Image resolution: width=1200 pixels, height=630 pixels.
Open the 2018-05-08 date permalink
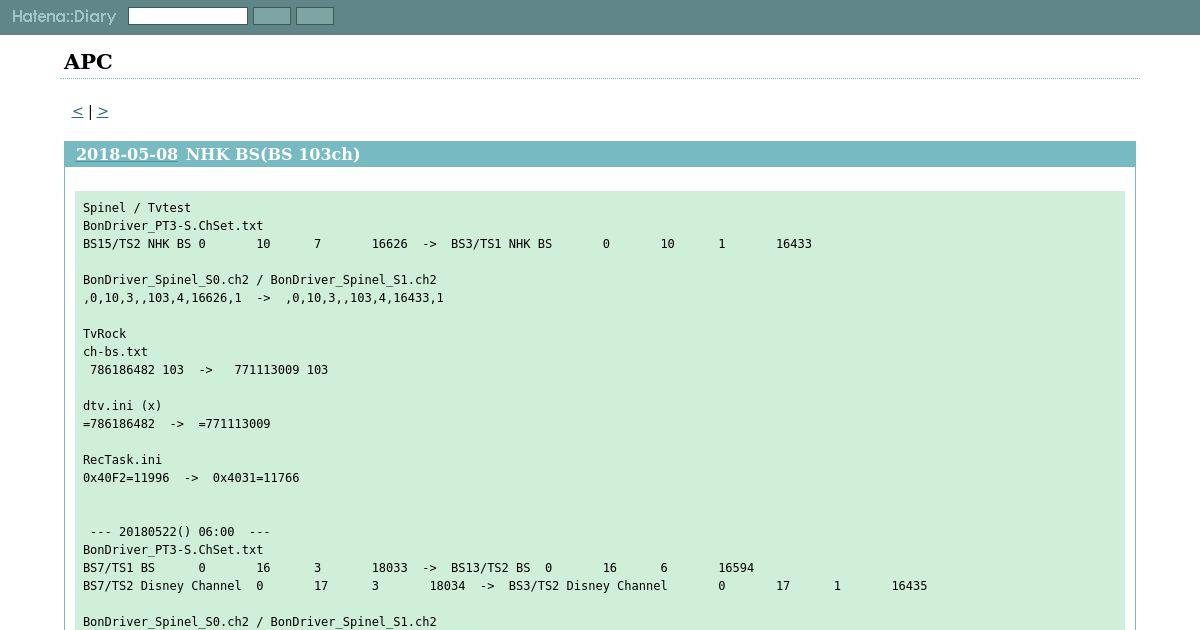(127, 154)
